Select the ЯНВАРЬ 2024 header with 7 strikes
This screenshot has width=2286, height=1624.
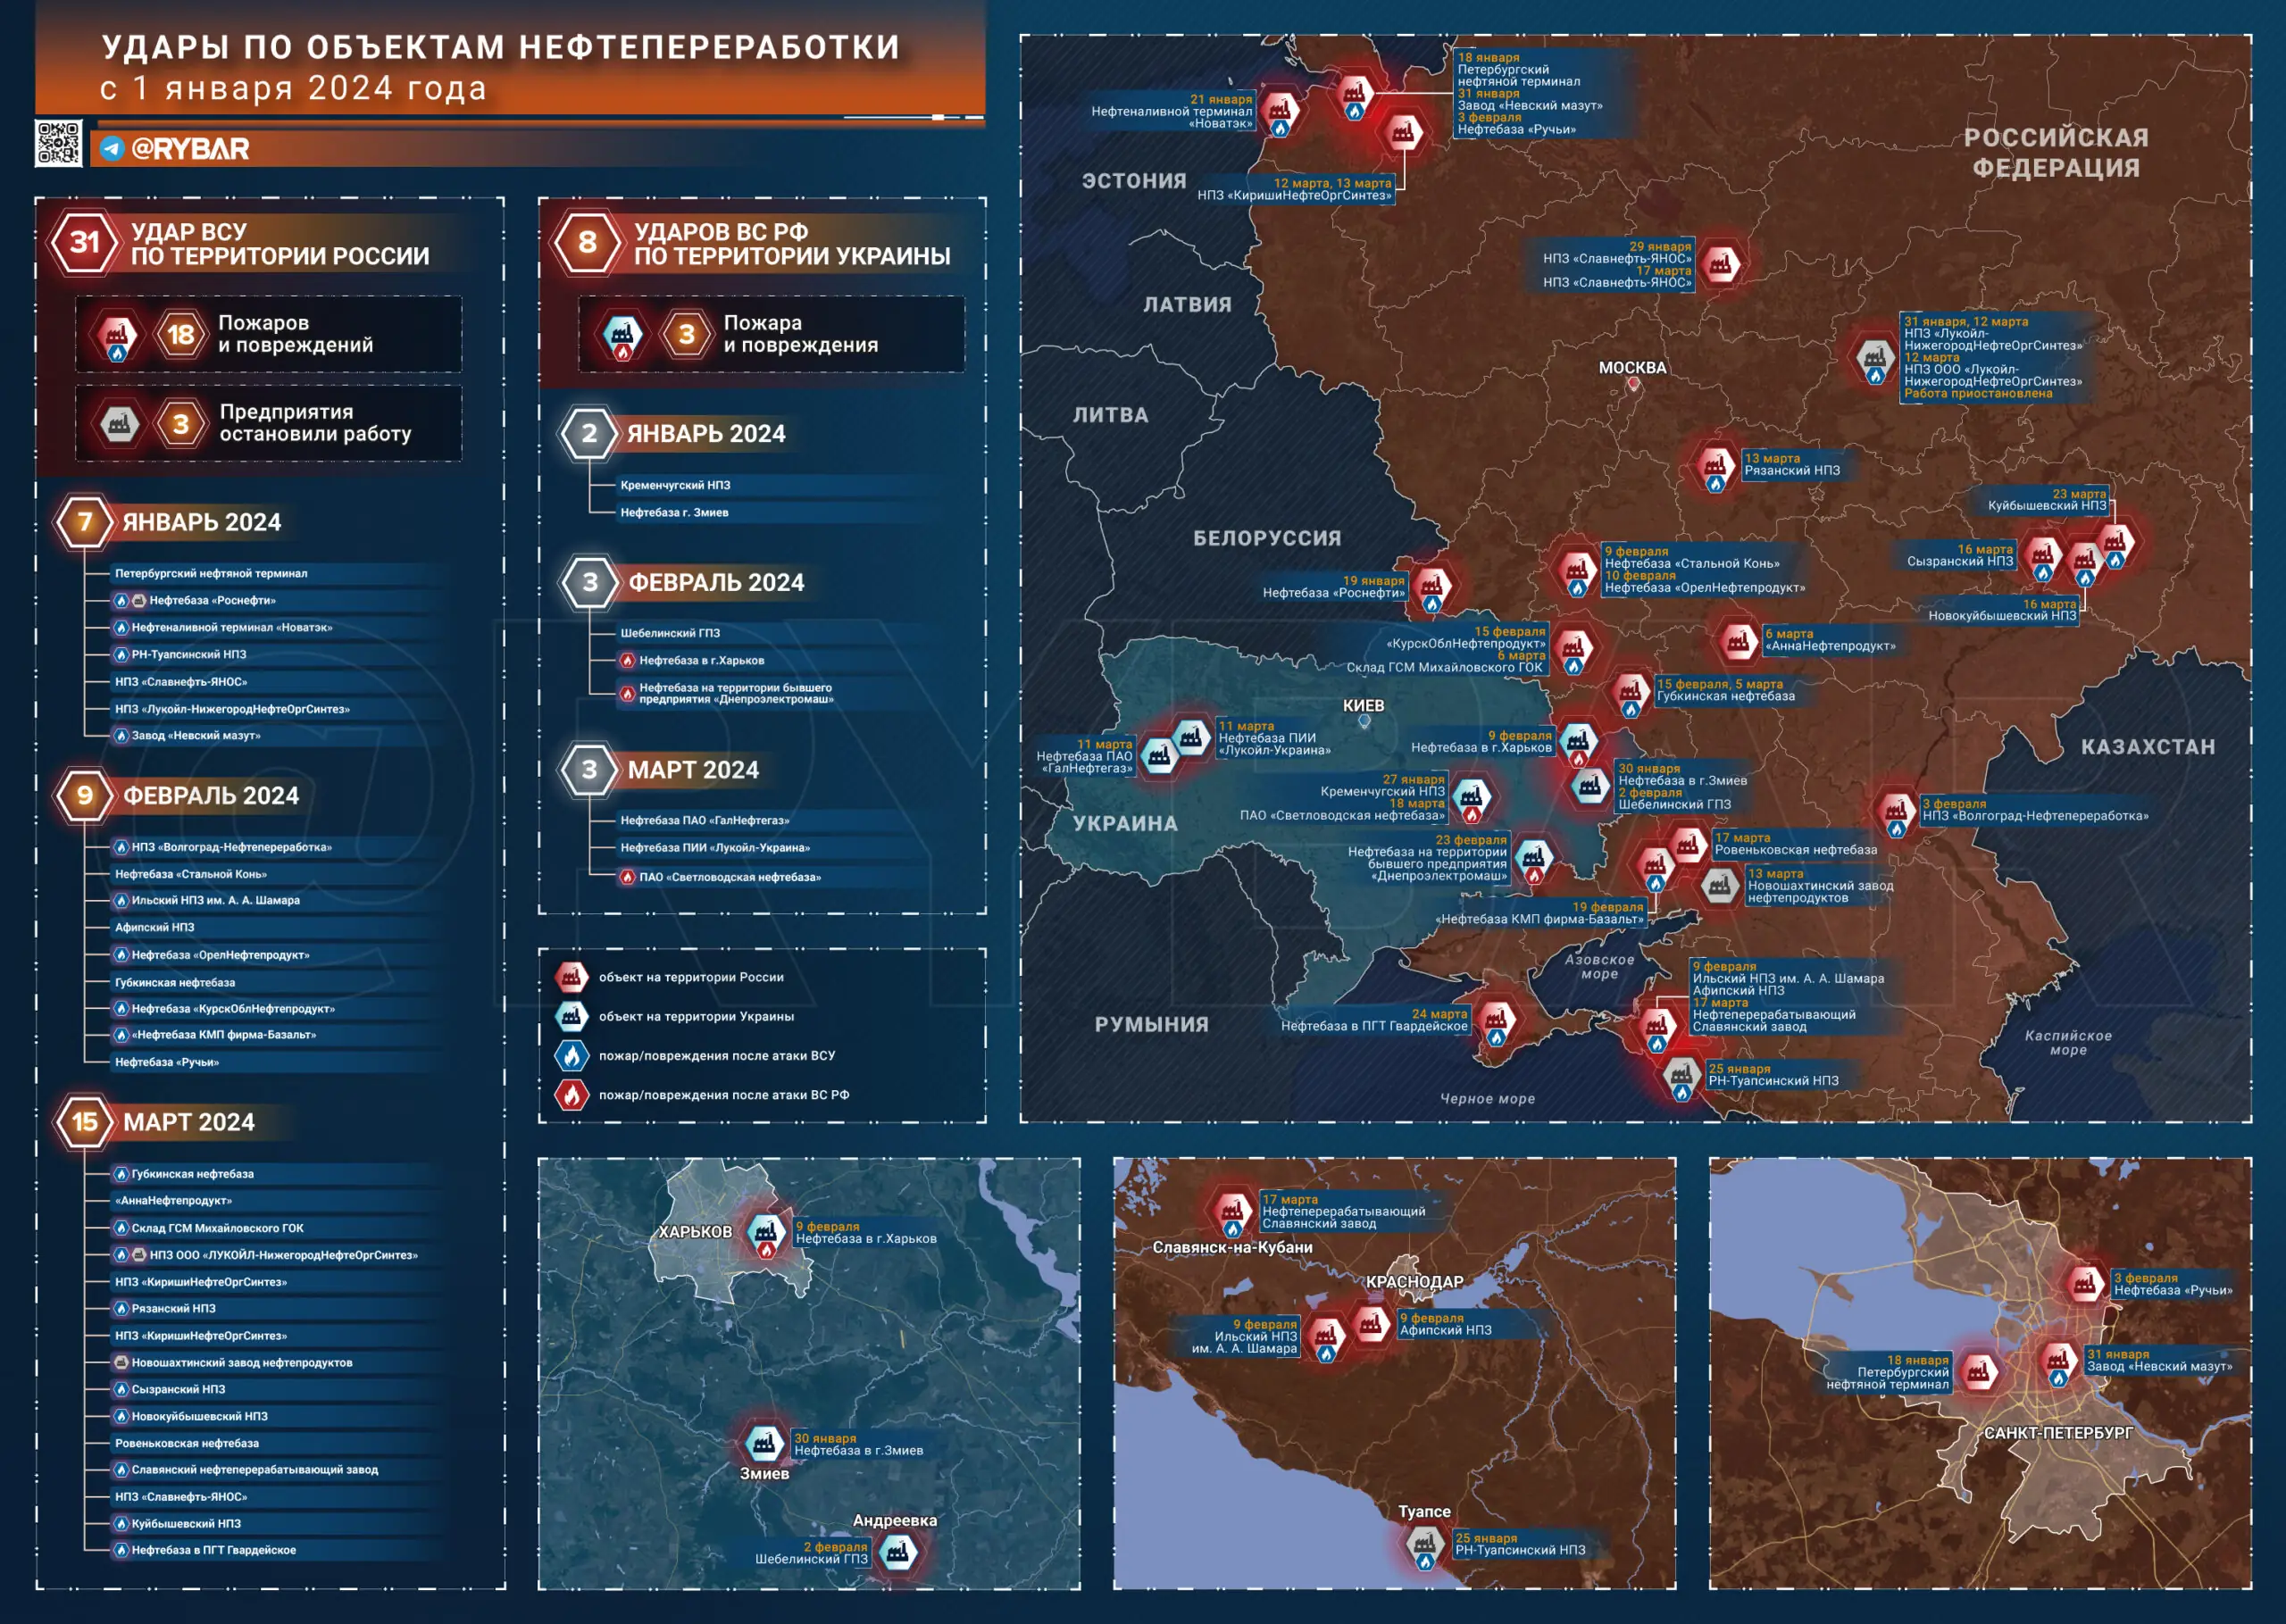click(x=200, y=522)
